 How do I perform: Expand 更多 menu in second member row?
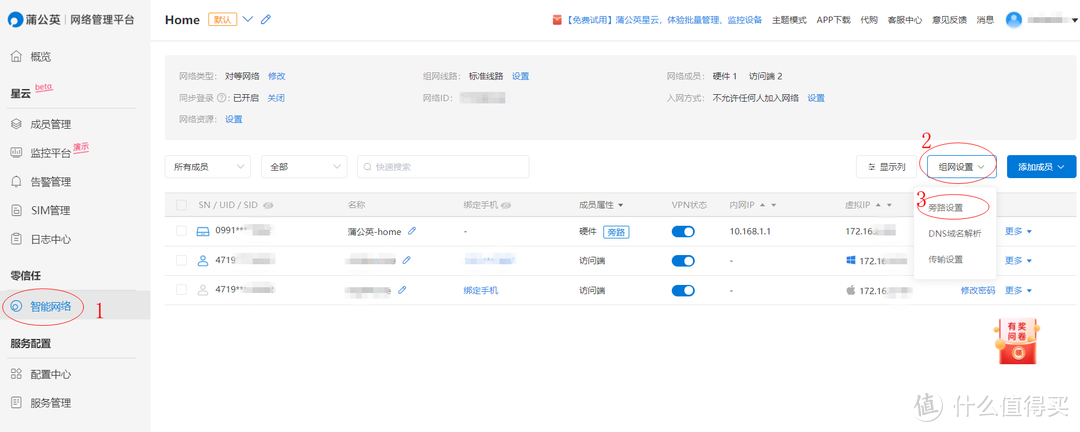(x=1019, y=260)
